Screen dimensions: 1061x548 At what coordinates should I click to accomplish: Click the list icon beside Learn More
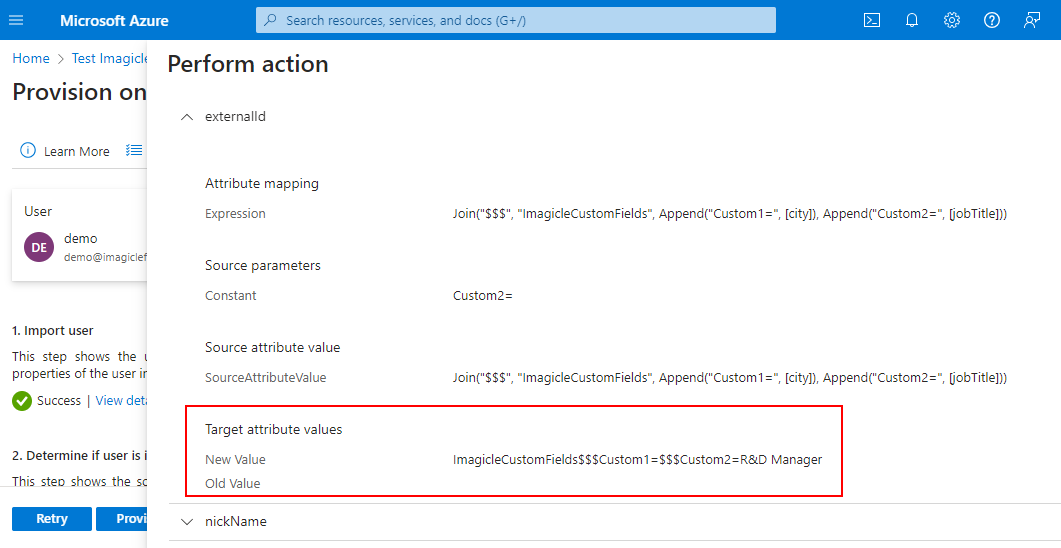click(x=133, y=151)
